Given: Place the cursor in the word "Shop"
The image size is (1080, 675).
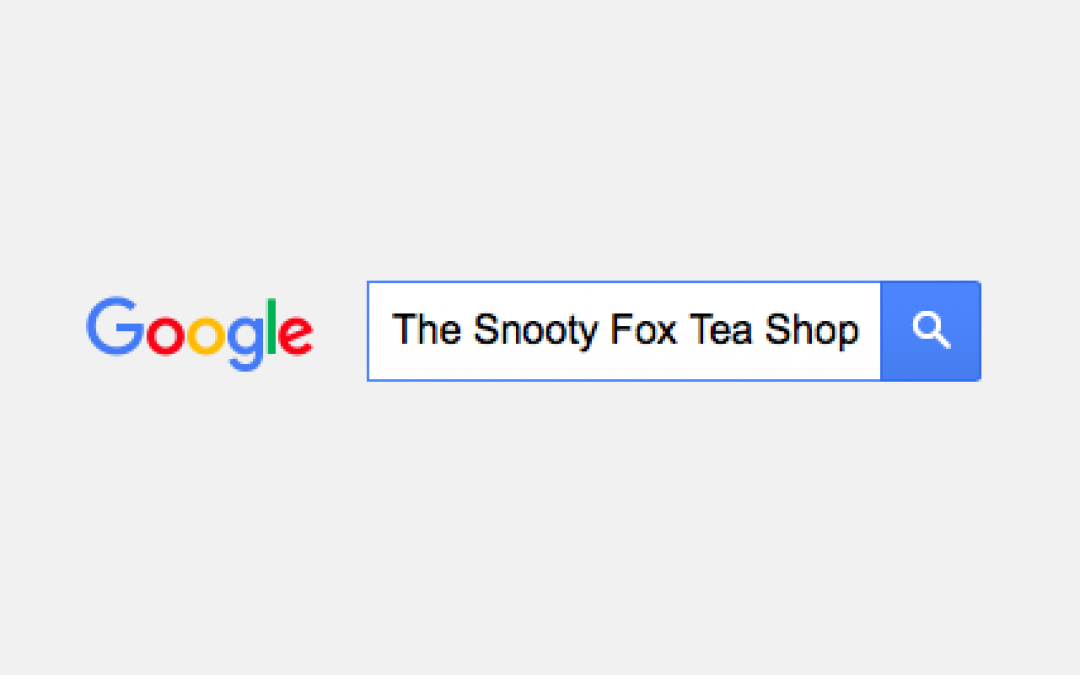Looking at the screenshot, I should 812,331.
